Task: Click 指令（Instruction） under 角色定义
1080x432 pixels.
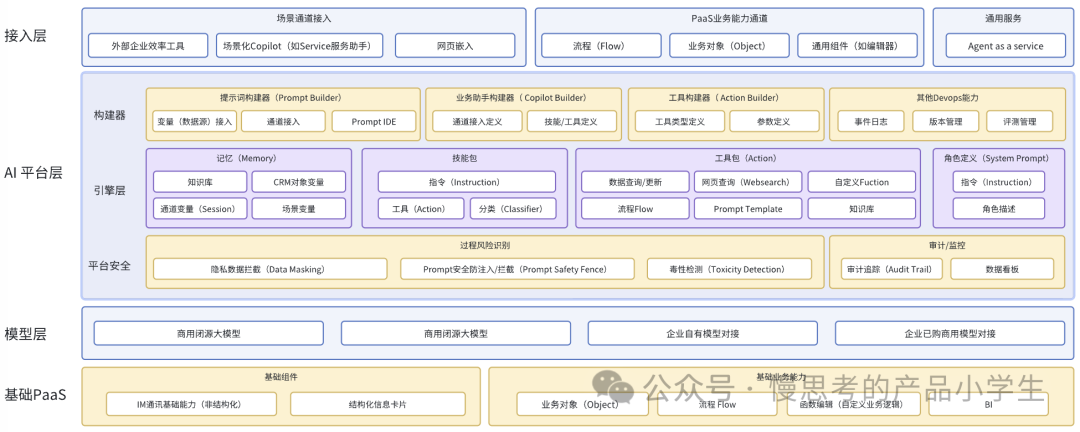Action: pyautogui.click(x=999, y=183)
